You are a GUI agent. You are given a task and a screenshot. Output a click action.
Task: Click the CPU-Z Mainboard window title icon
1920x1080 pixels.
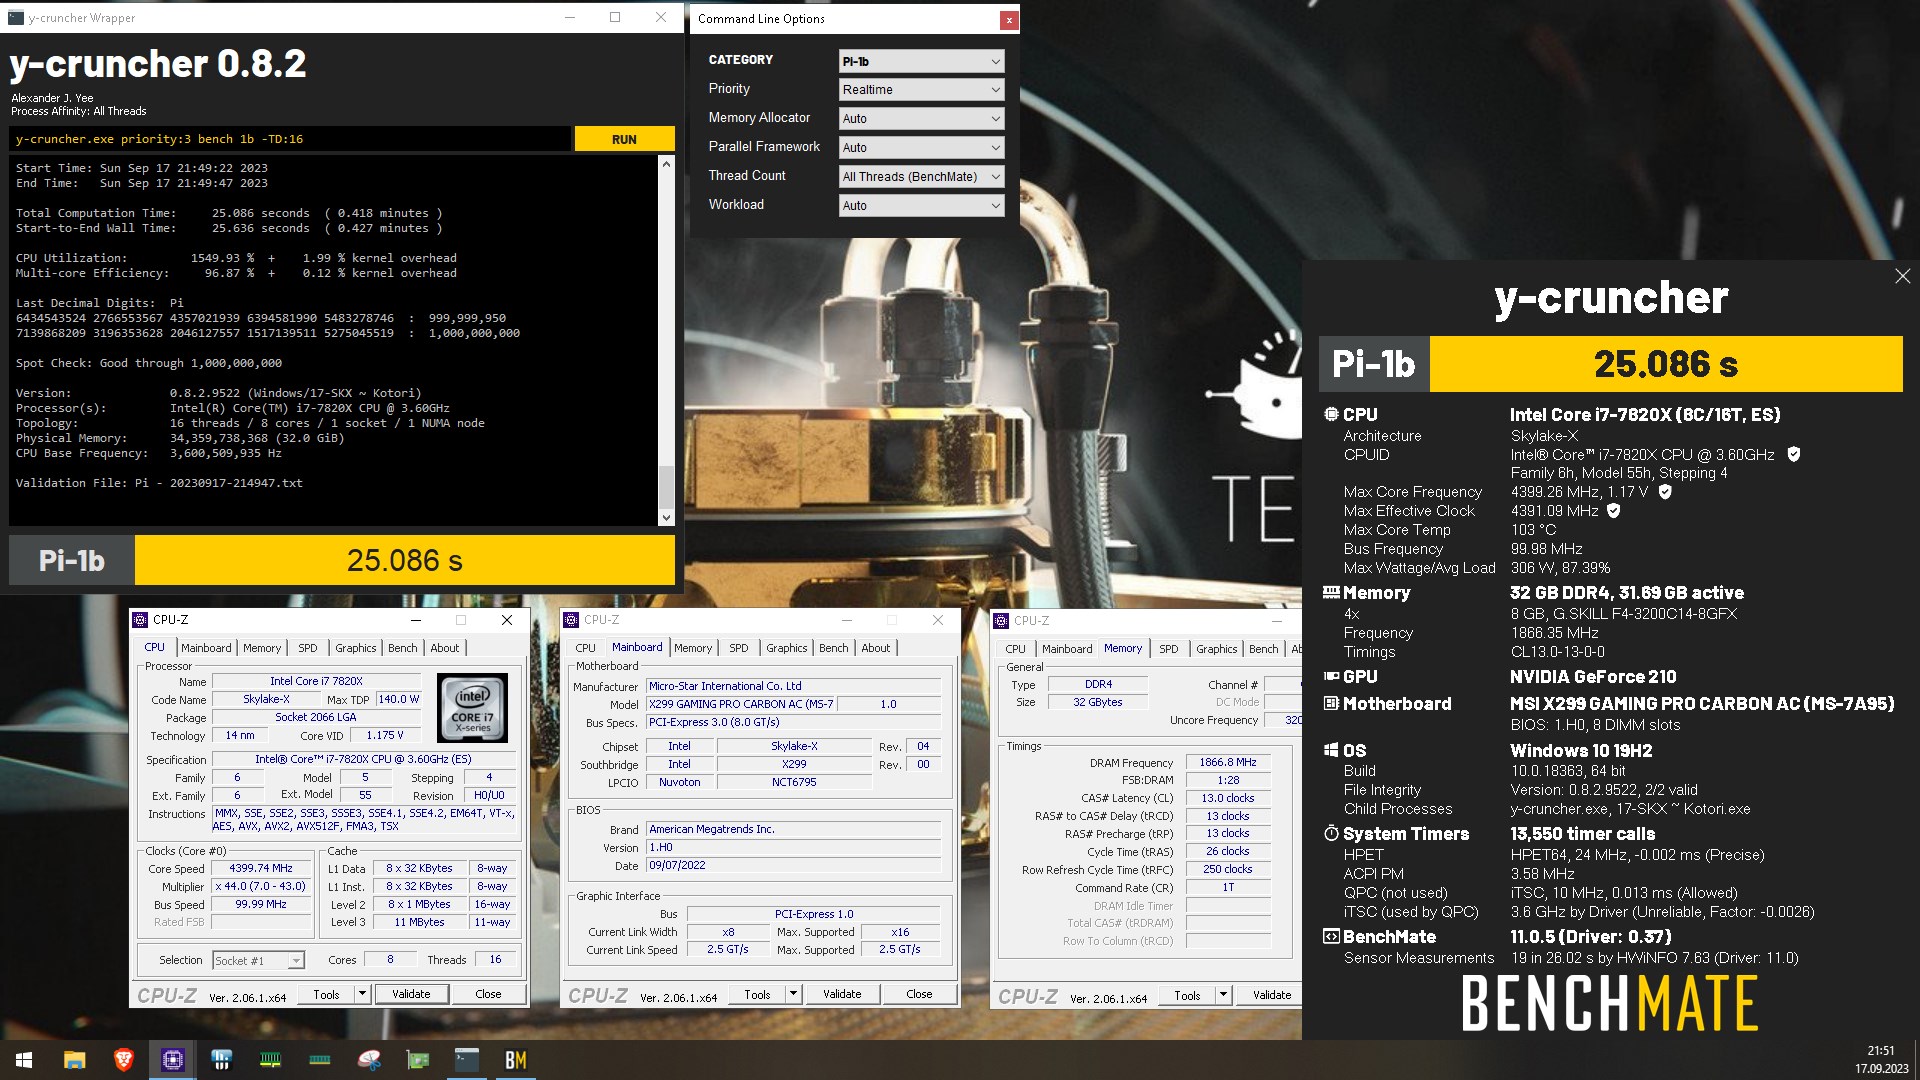click(x=571, y=620)
